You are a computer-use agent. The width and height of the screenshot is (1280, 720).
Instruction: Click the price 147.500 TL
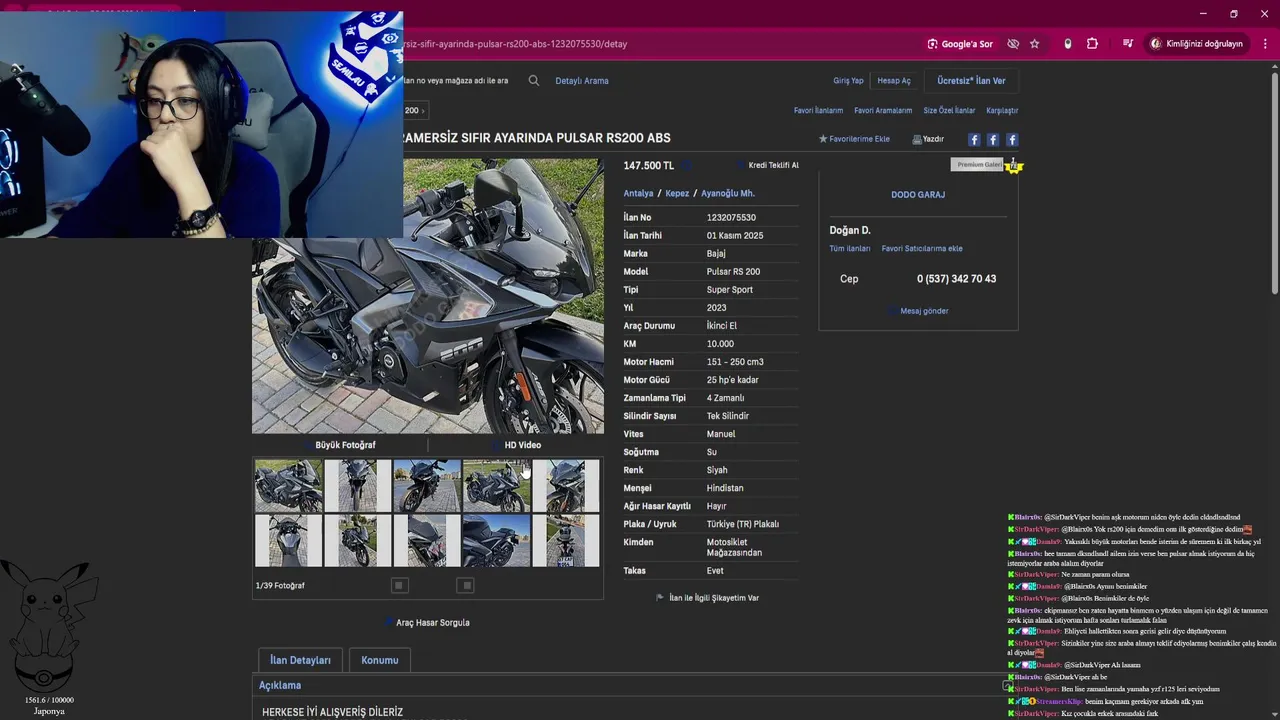coord(649,166)
